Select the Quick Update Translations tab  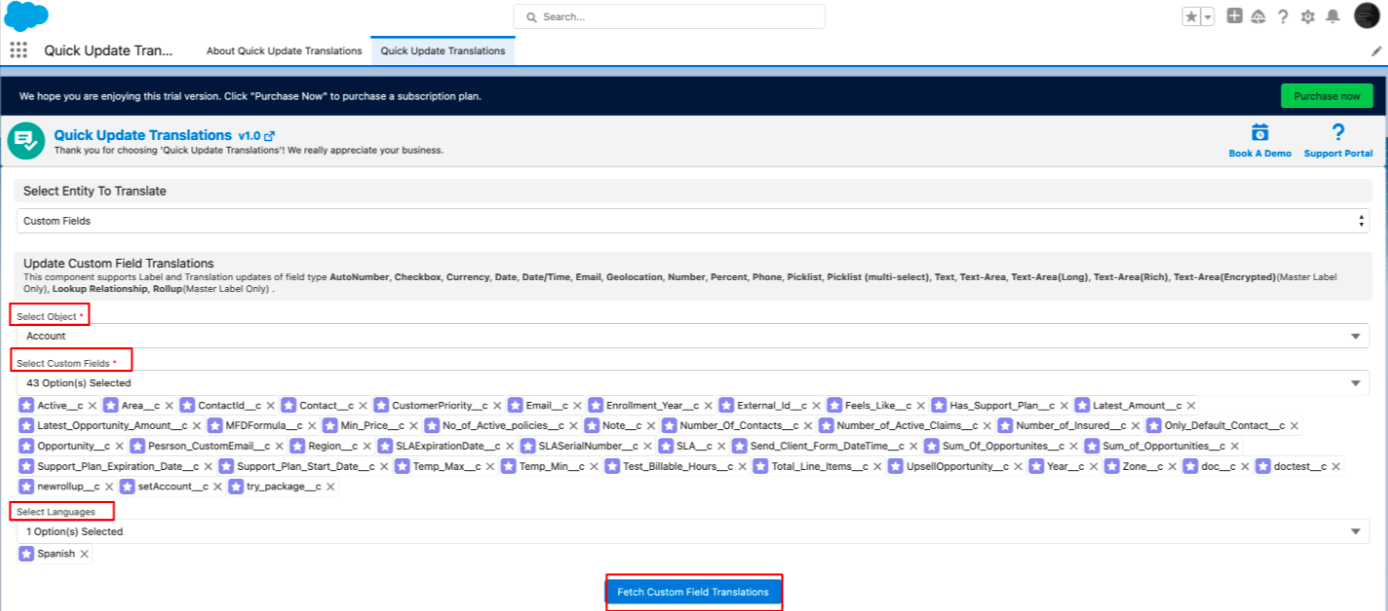(443, 51)
